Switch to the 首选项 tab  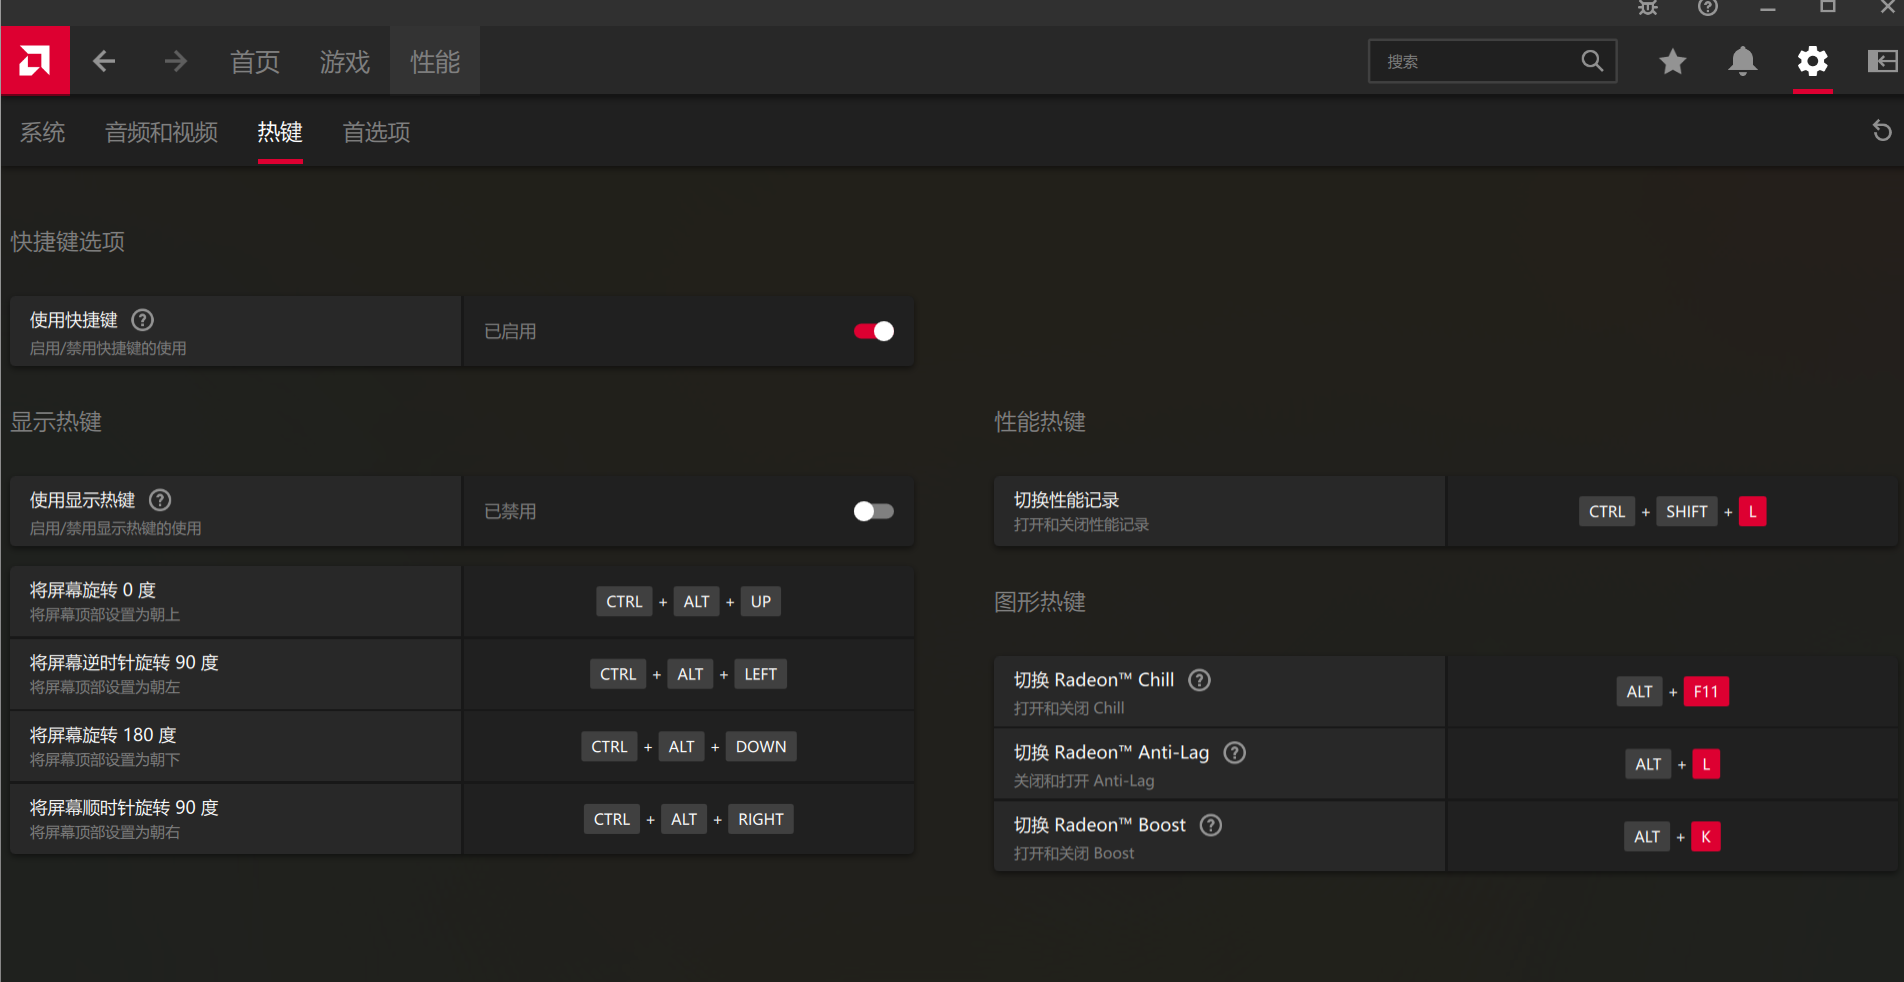[377, 132]
